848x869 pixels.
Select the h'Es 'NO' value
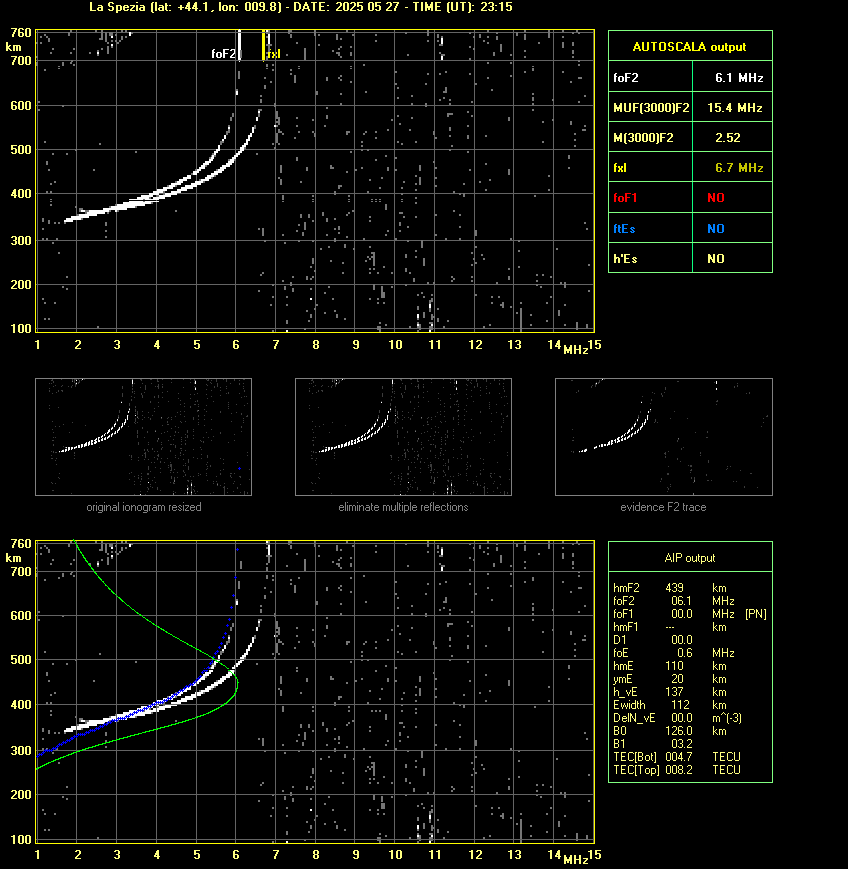[x=716, y=258]
